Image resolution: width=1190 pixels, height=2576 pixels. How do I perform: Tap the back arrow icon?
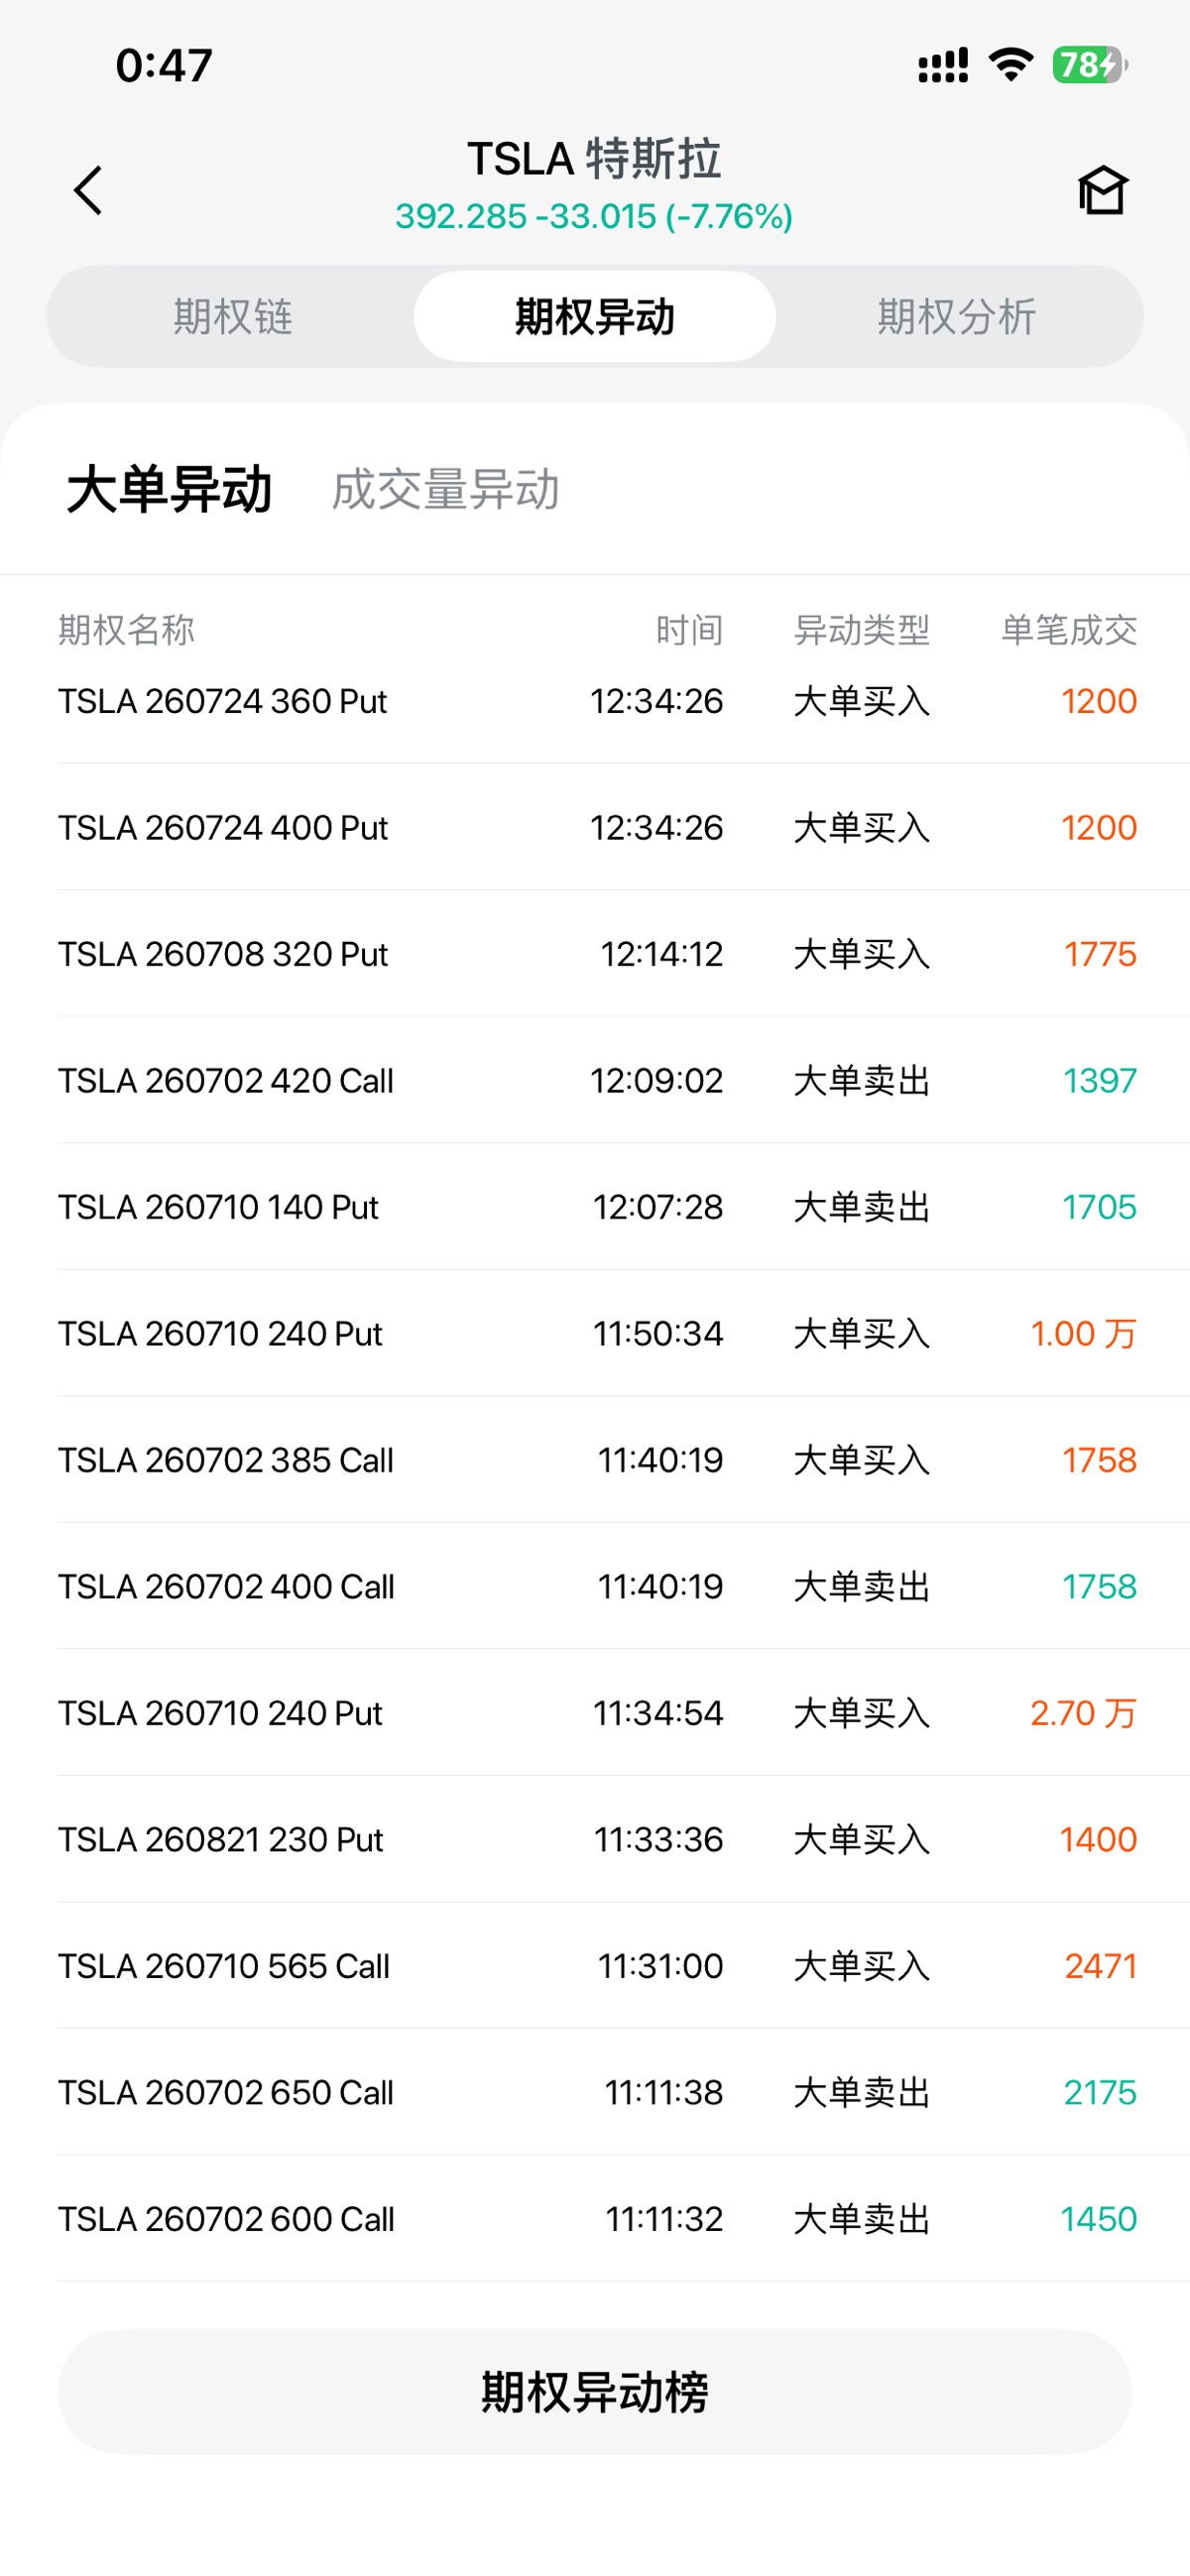pyautogui.click(x=88, y=190)
